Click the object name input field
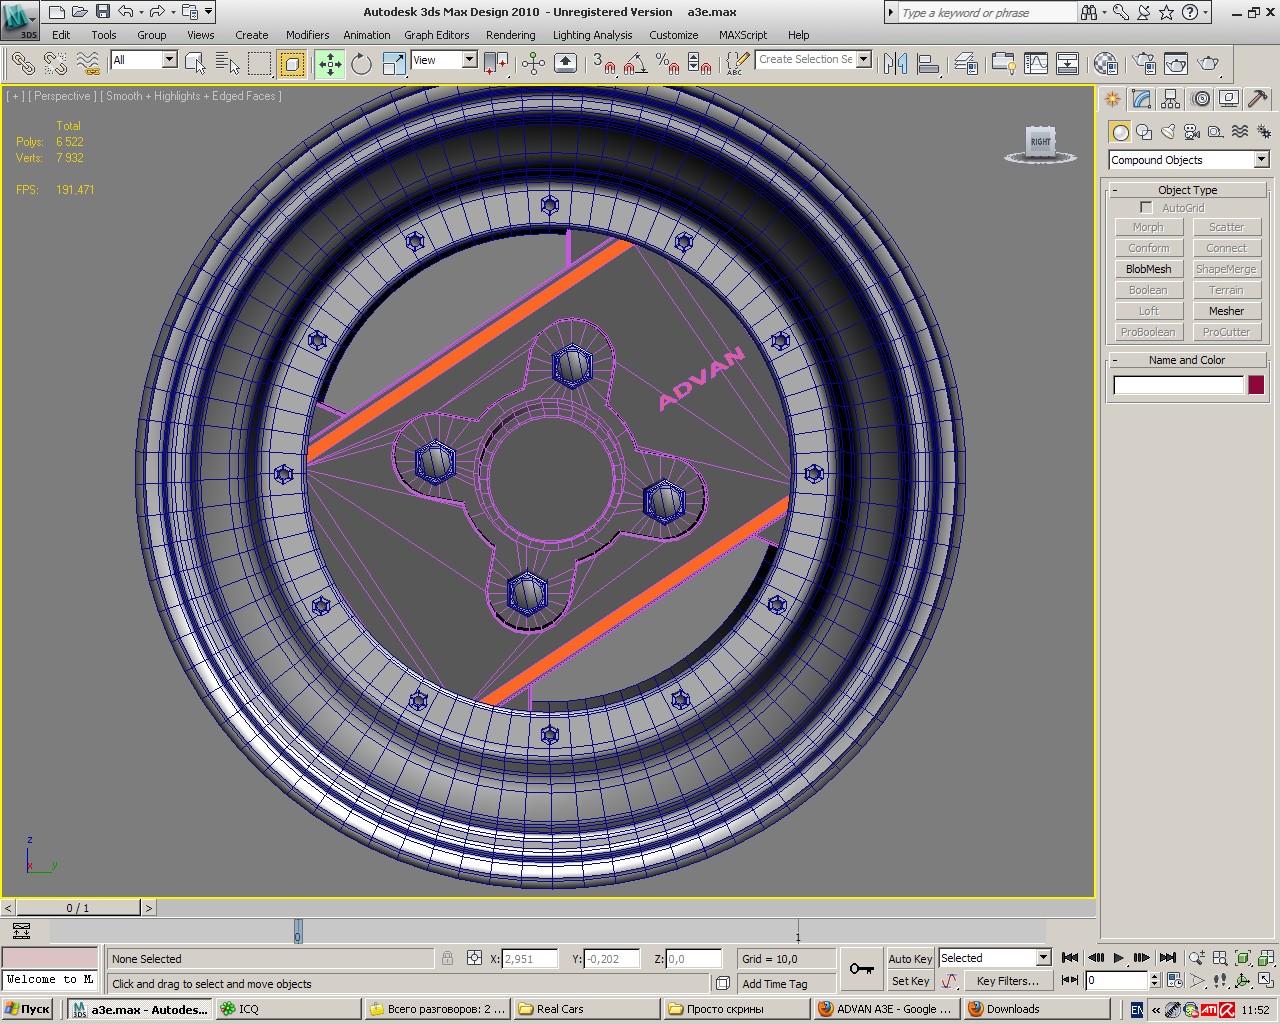Viewport: 1280px width, 1024px height. tap(1179, 385)
